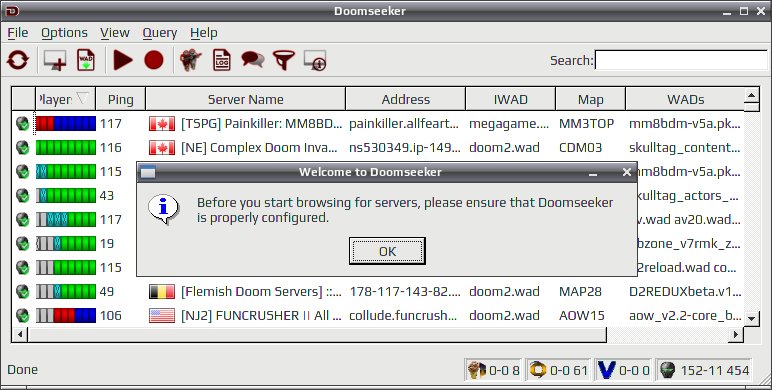The width and height of the screenshot is (772, 390).
Task: Select the [Flemish Doom Servers] server name
Action: click(x=261, y=292)
